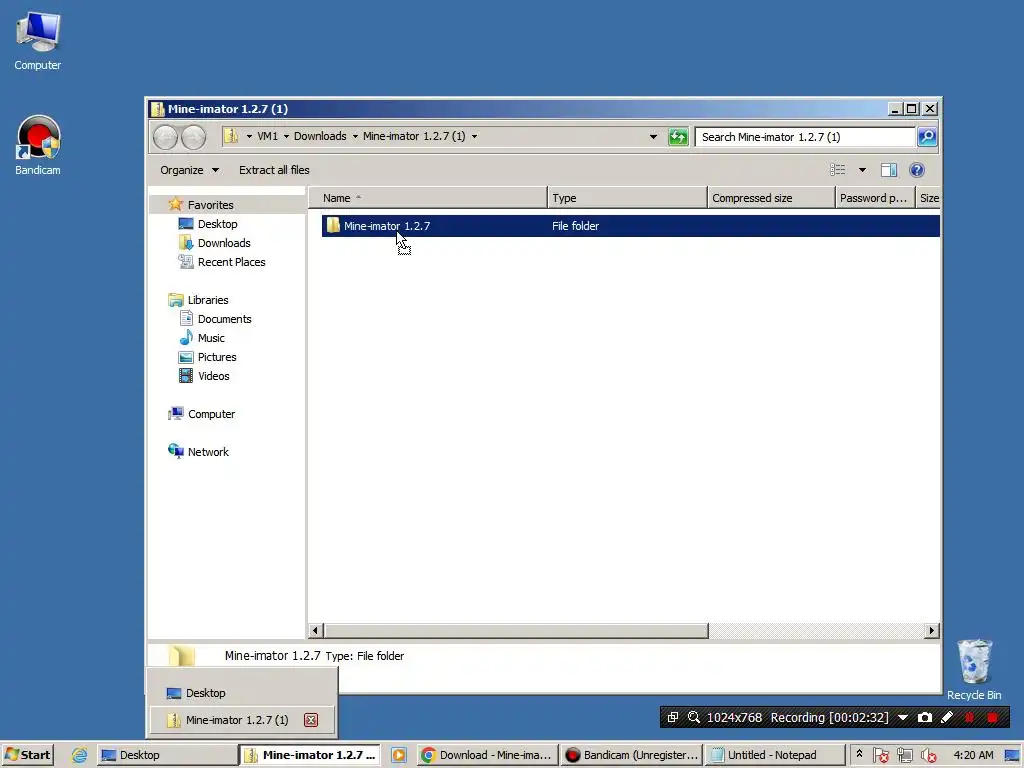Image resolution: width=1024 pixels, height=768 pixels.
Task: Click network tray icon
Action: coord(904,755)
